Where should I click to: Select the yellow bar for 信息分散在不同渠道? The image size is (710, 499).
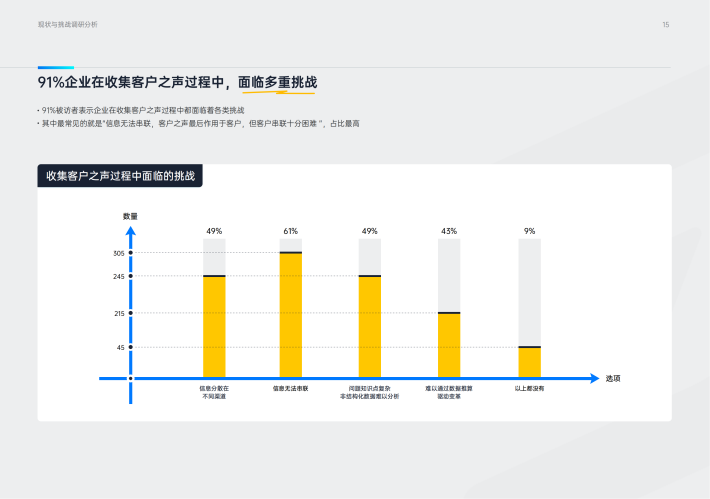pos(214,326)
